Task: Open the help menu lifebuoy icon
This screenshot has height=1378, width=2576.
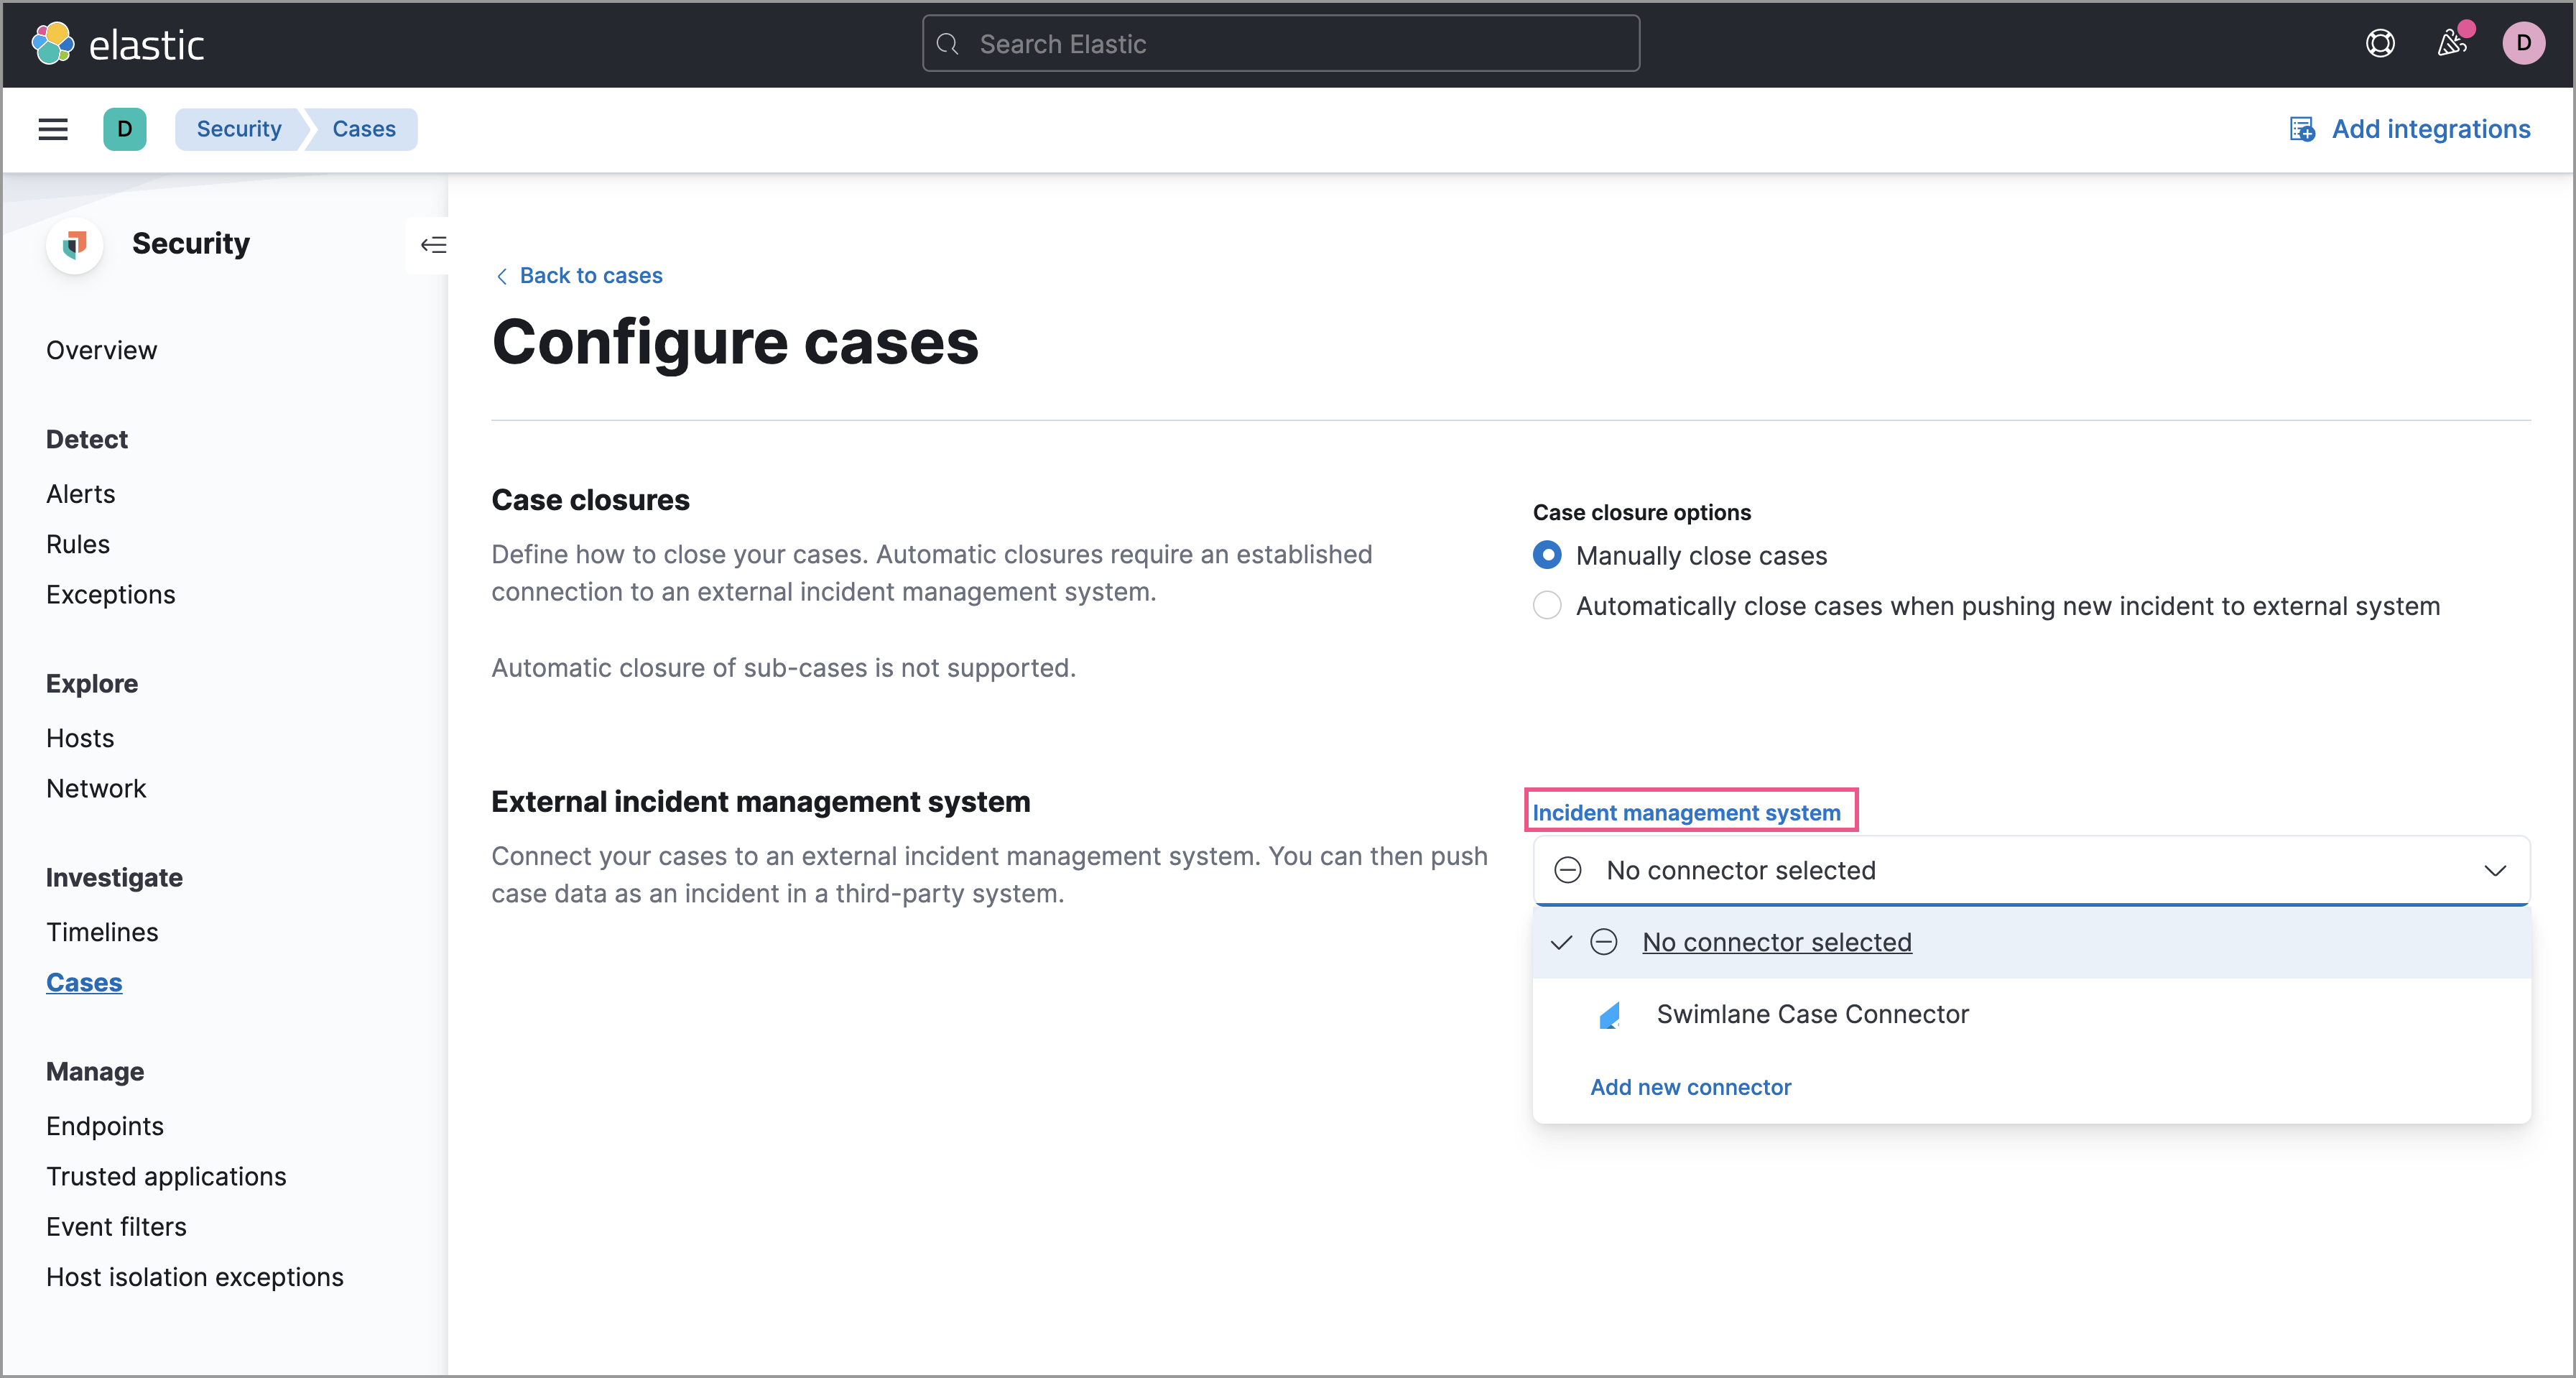Action: (x=2380, y=44)
